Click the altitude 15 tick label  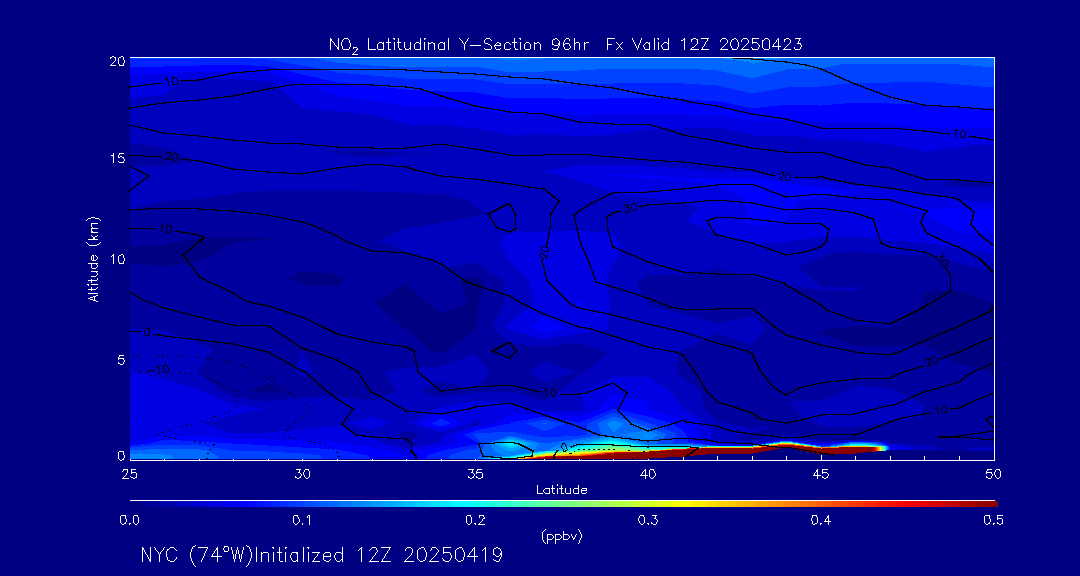point(115,159)
